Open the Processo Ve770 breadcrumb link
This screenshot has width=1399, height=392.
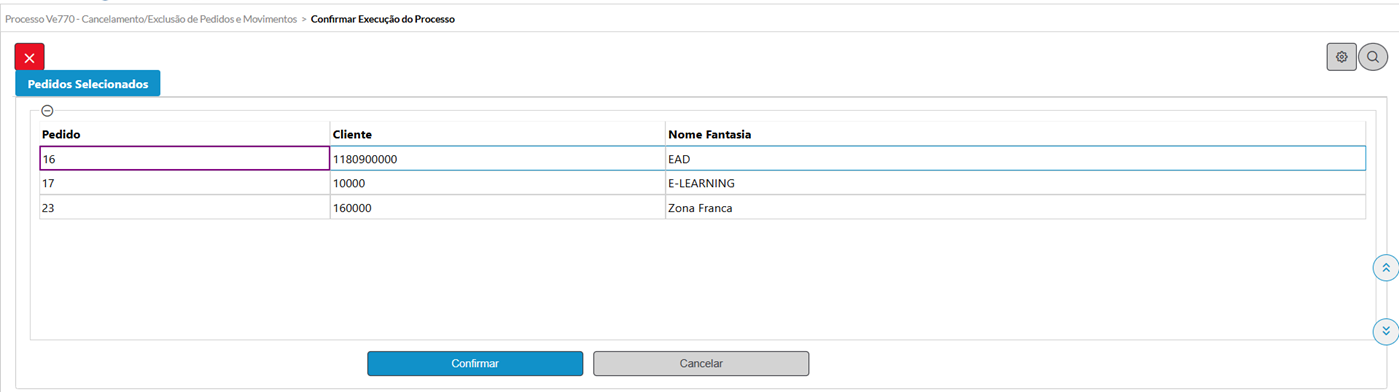tap(151, 19)
